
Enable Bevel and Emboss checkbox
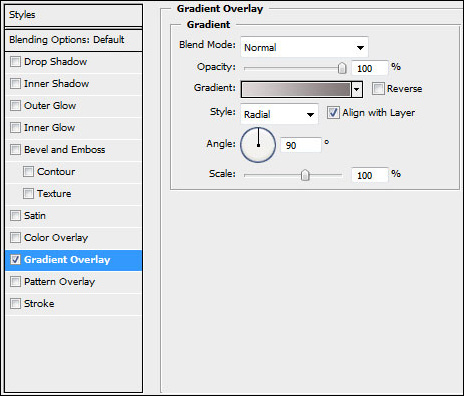pos(15,150)
